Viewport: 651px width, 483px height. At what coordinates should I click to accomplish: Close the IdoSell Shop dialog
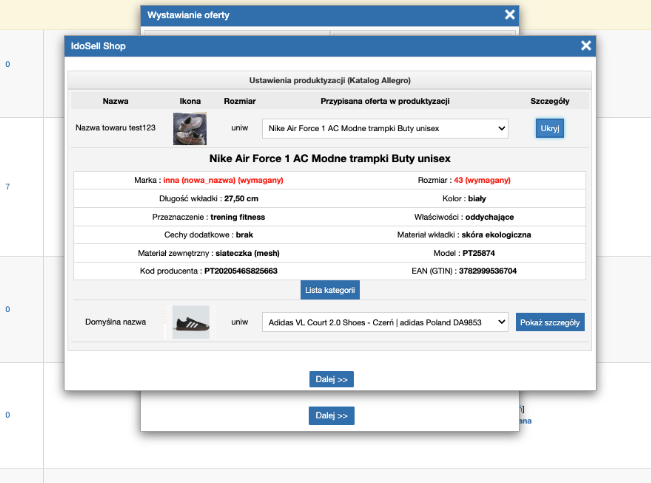click(x=586, y=46)
